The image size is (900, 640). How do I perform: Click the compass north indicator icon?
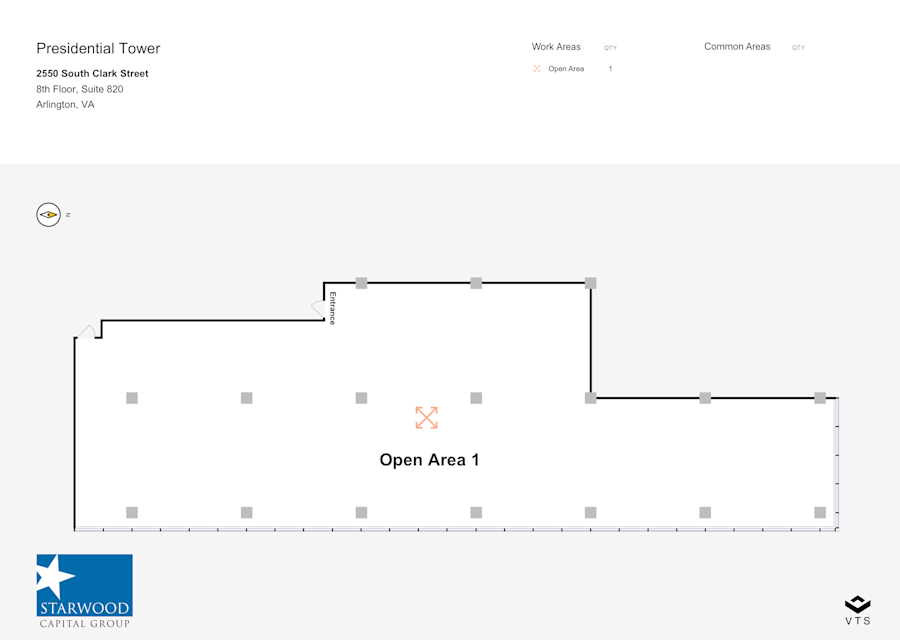pyautogui.click(x=49, y=215)
